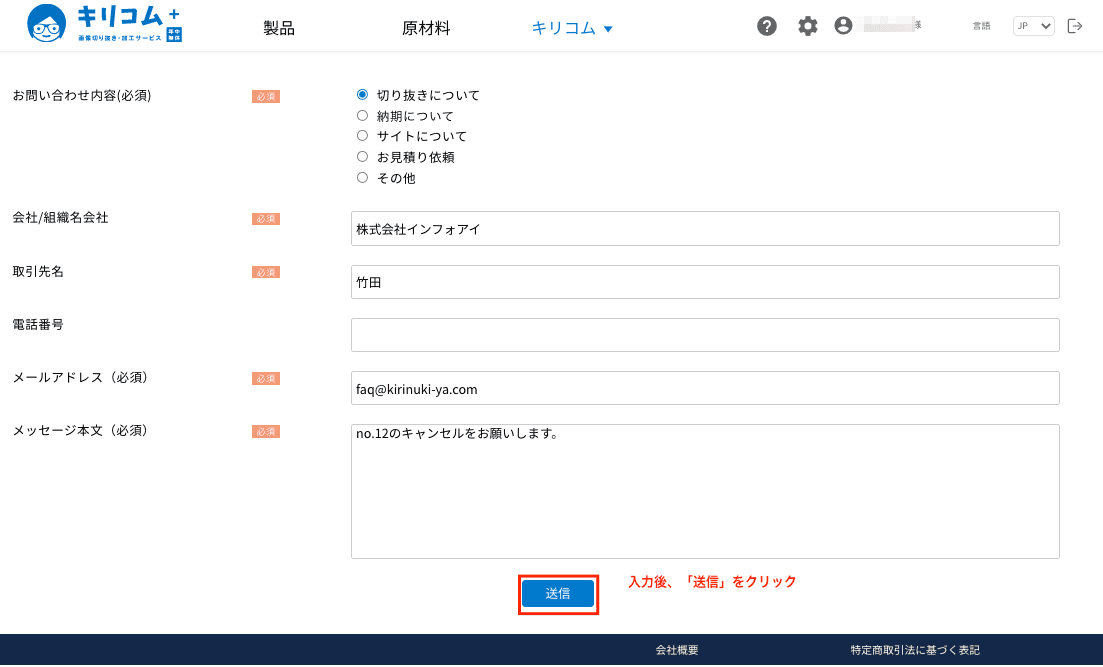Click the 取引先名 field containing 竹田

pyautogui.click(x=705, y=282)
